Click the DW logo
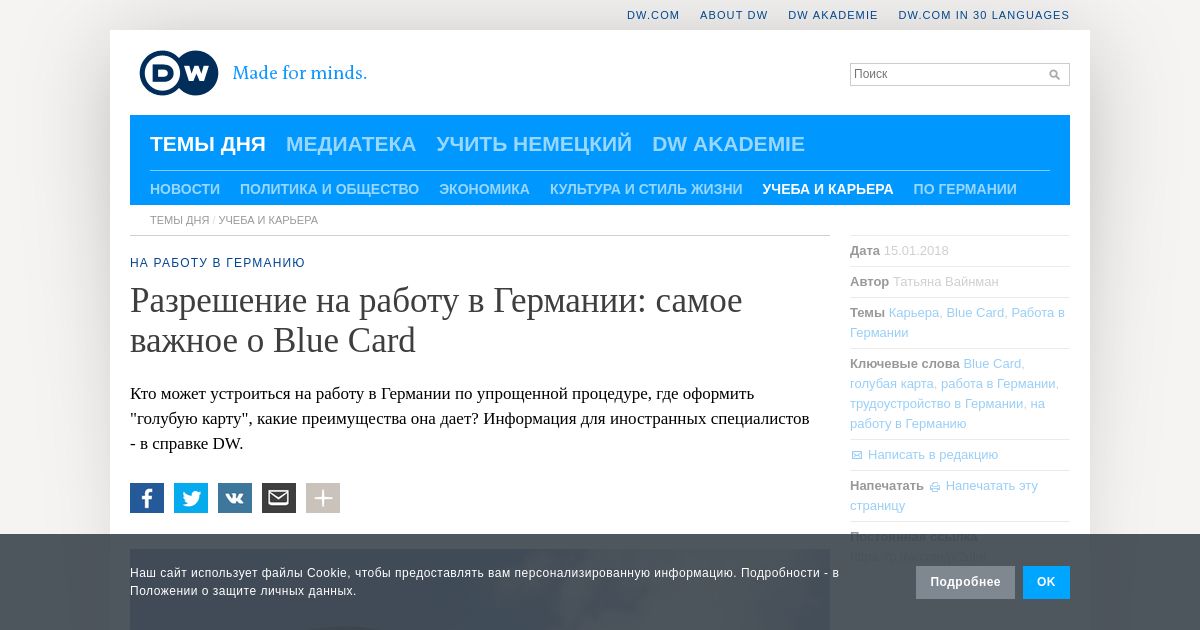This screenshot has width=1200, height=630. [x=179, y=73]
